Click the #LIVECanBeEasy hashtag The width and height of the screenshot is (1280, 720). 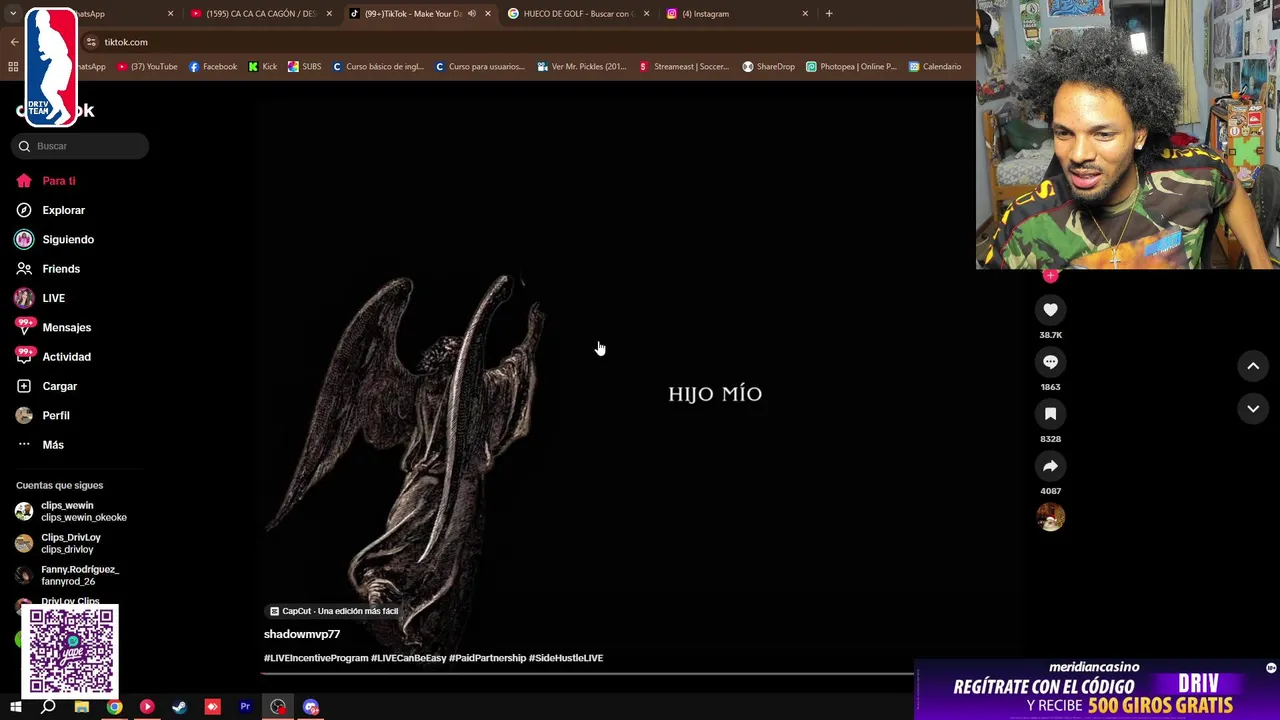pos(408,658)
